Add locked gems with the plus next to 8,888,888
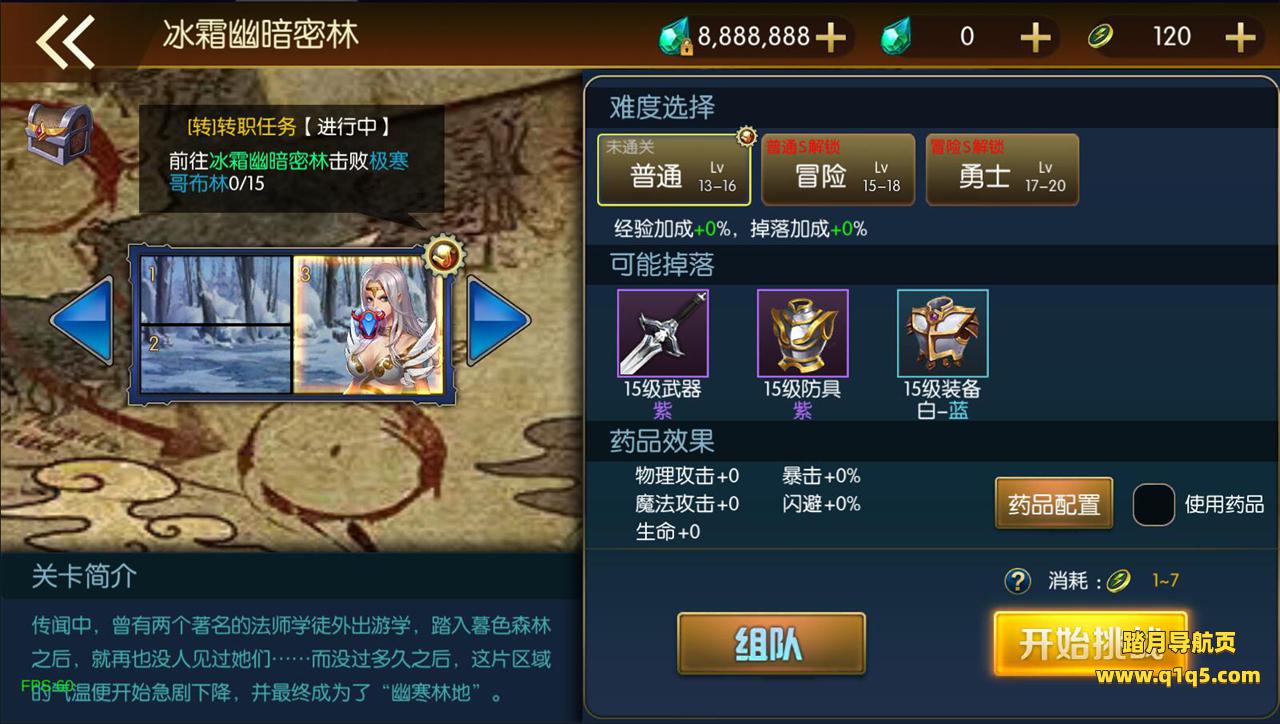The height and width of the screenshot is (724, 1280). 831,38
